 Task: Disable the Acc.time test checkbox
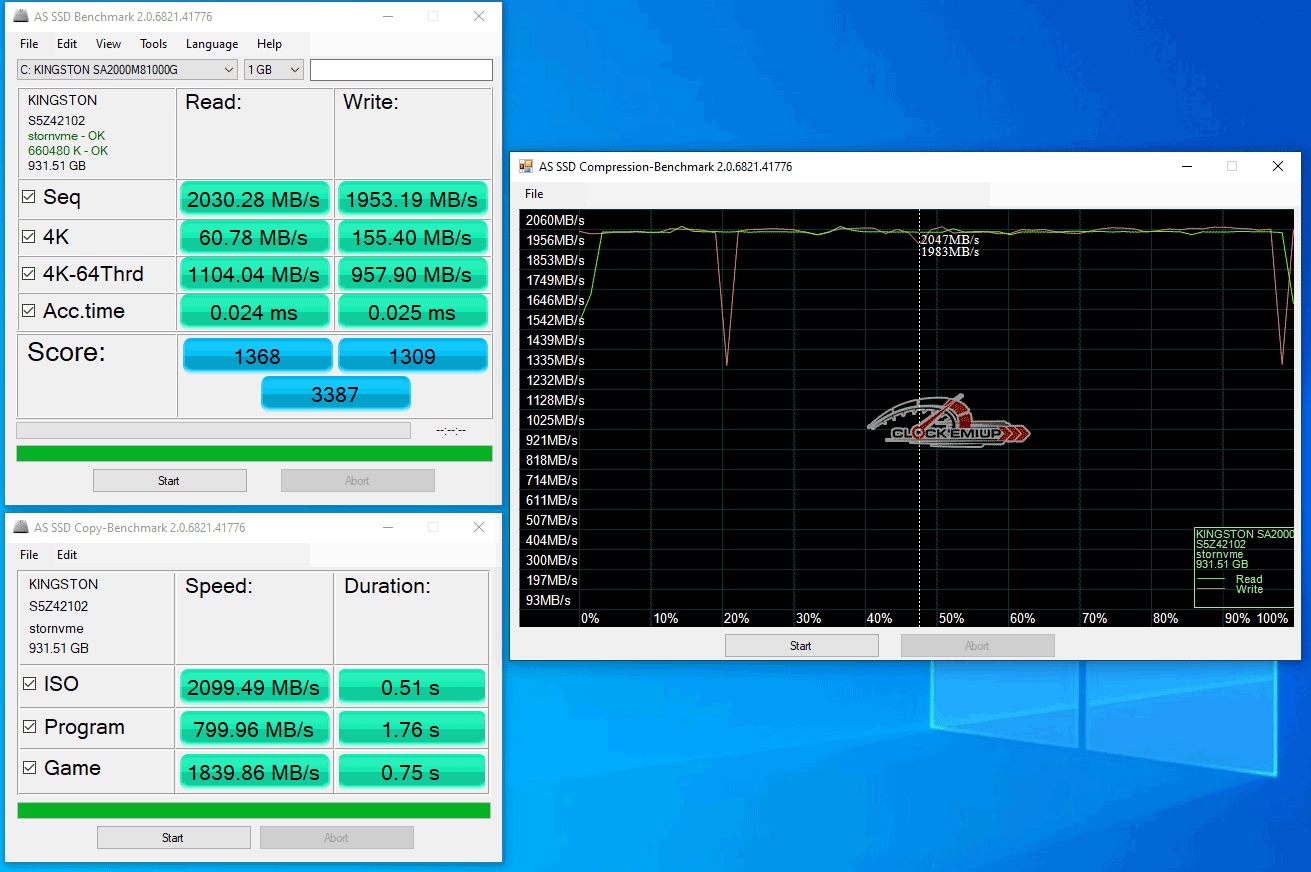29,311
